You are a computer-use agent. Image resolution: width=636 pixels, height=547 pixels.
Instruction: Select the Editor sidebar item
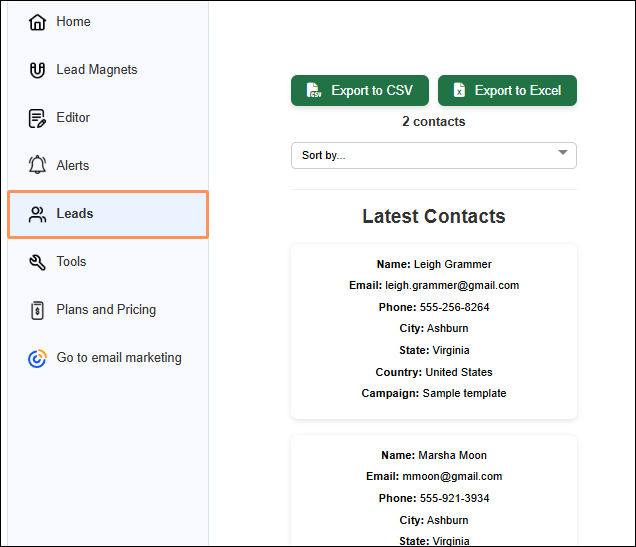tap(73, 118)
